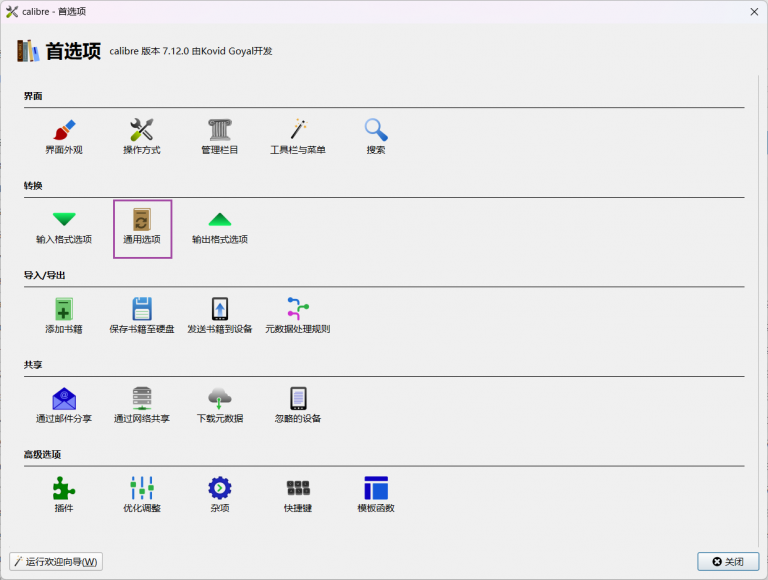Screen dimensions: 768x580
Task: Open 快捷键 keyboard shortcuts settings
Action: (x=298, y=488)
